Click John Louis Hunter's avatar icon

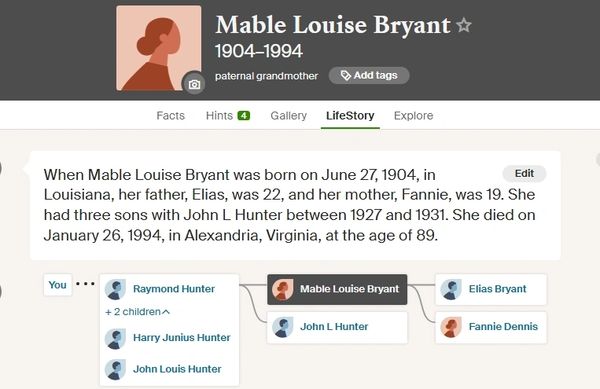coord(115,369)
